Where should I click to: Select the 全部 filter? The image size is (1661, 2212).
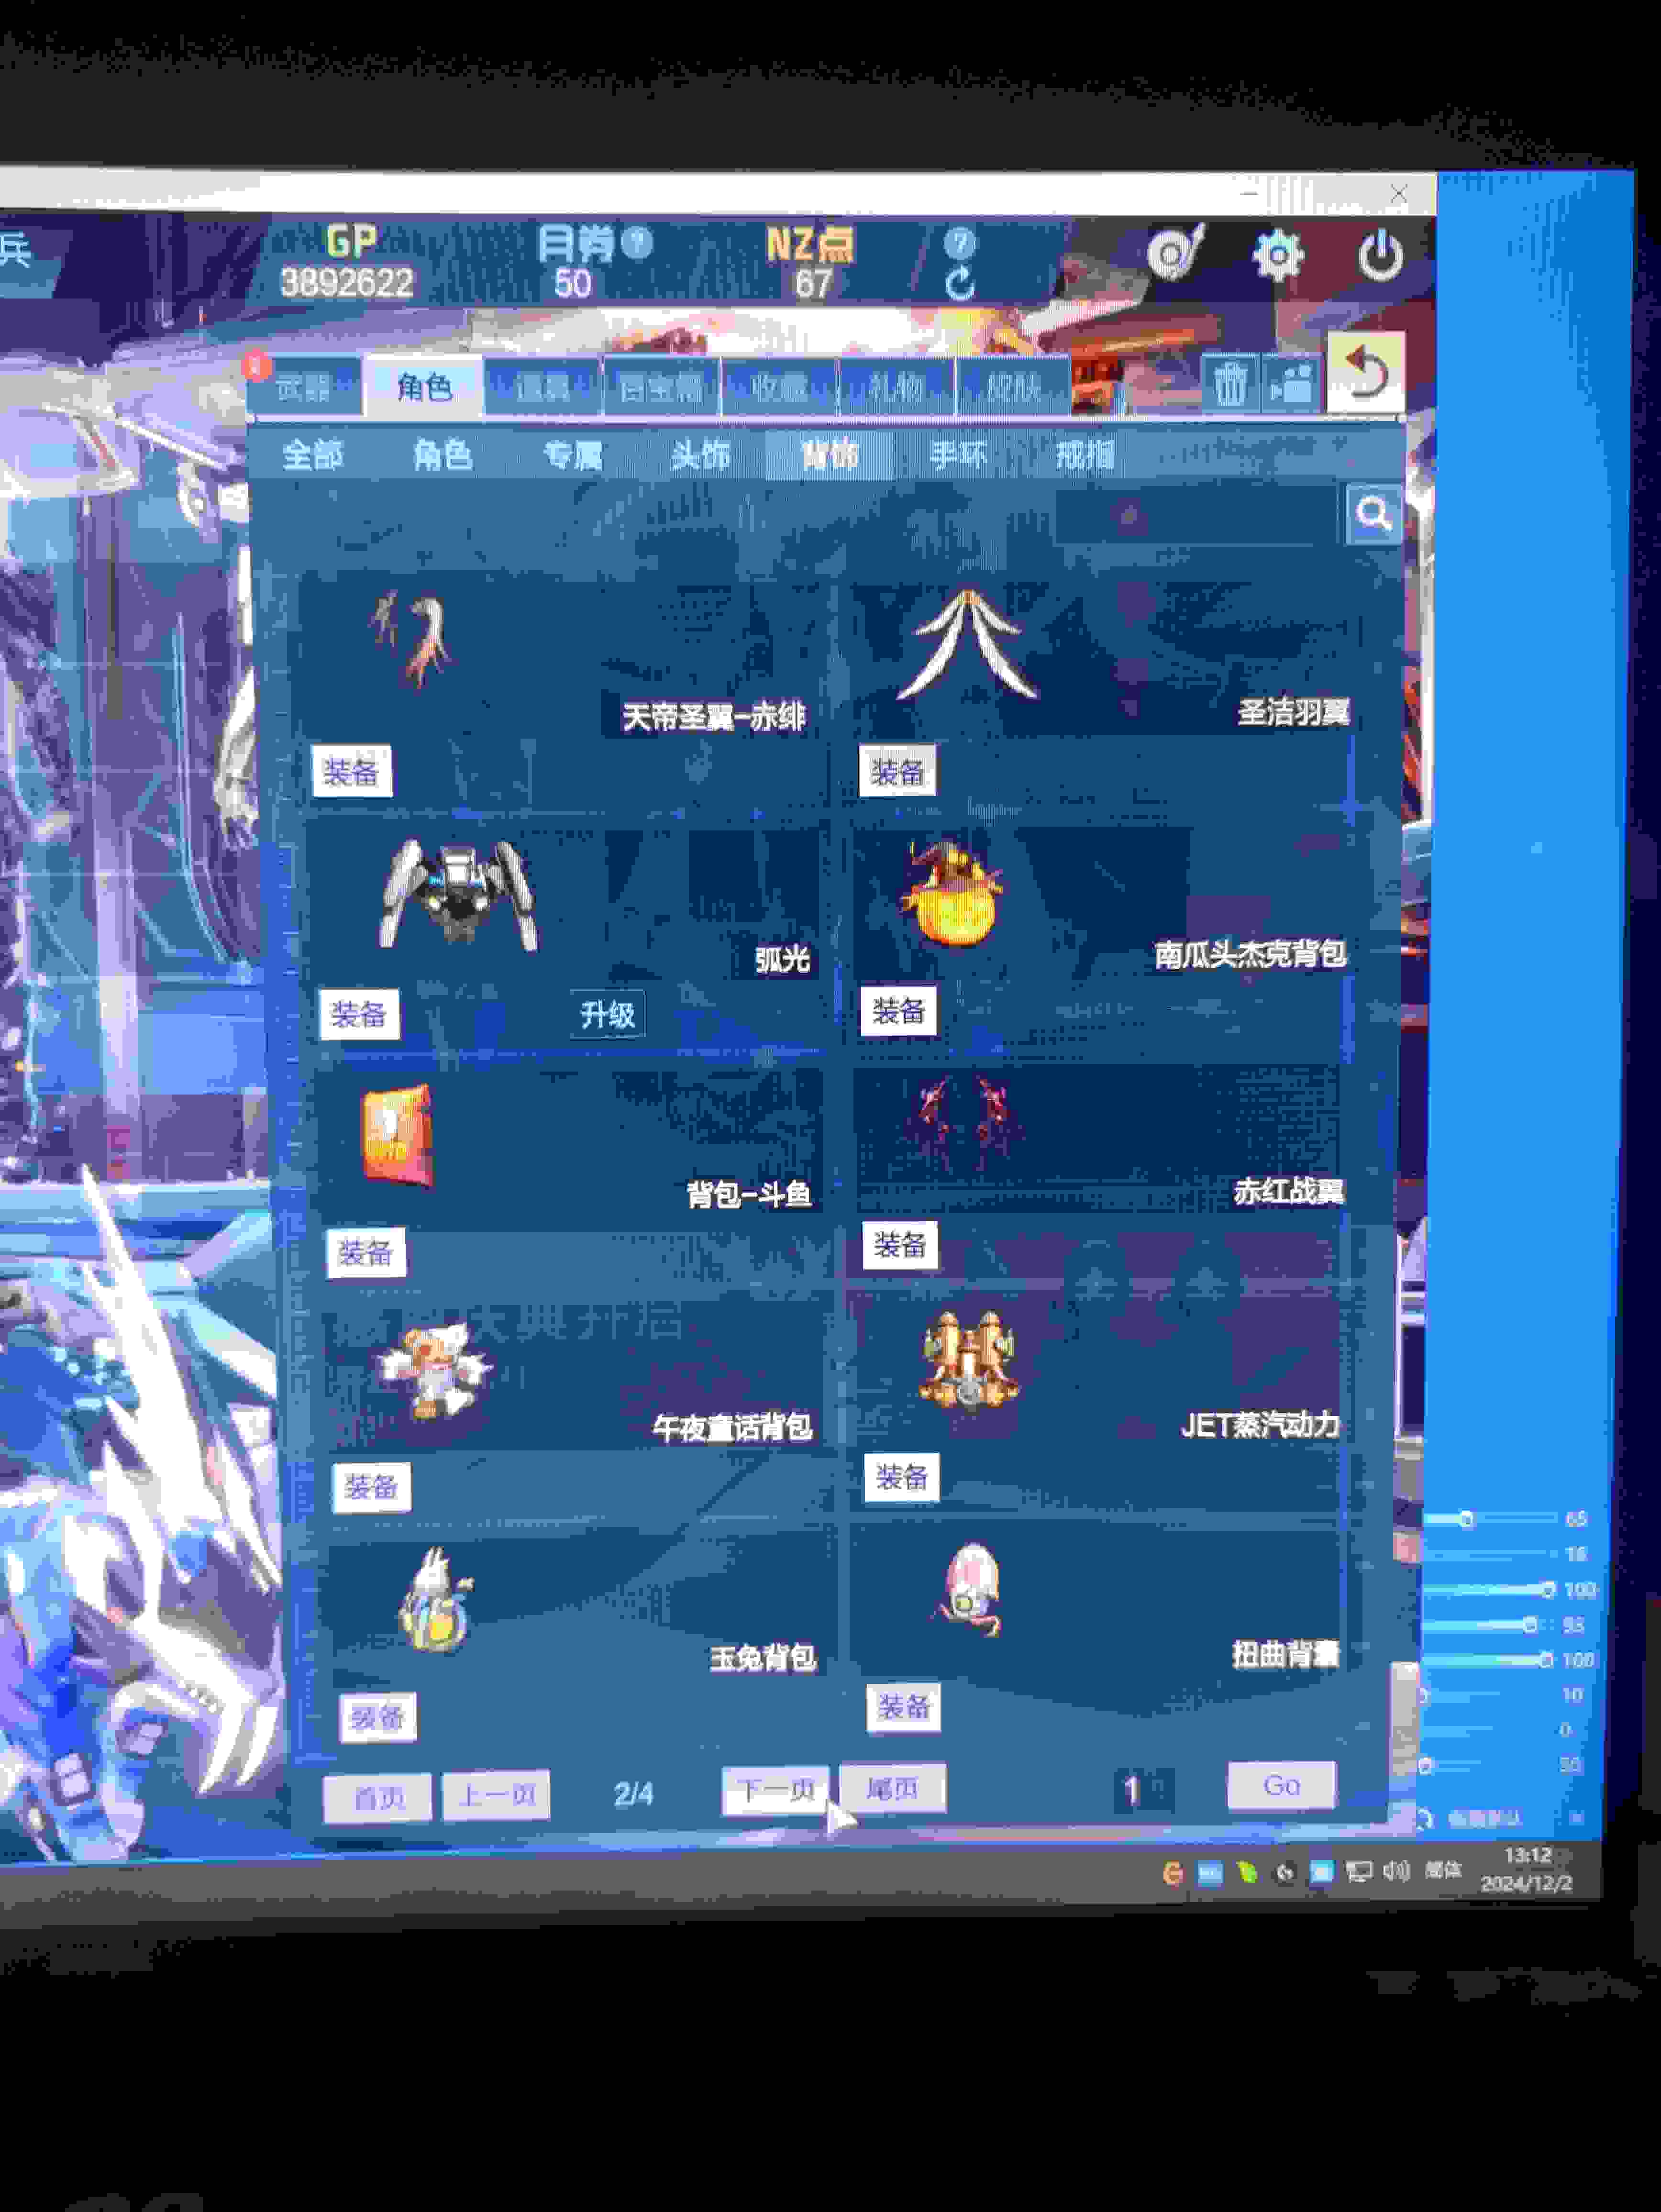[x=312, y=455]
